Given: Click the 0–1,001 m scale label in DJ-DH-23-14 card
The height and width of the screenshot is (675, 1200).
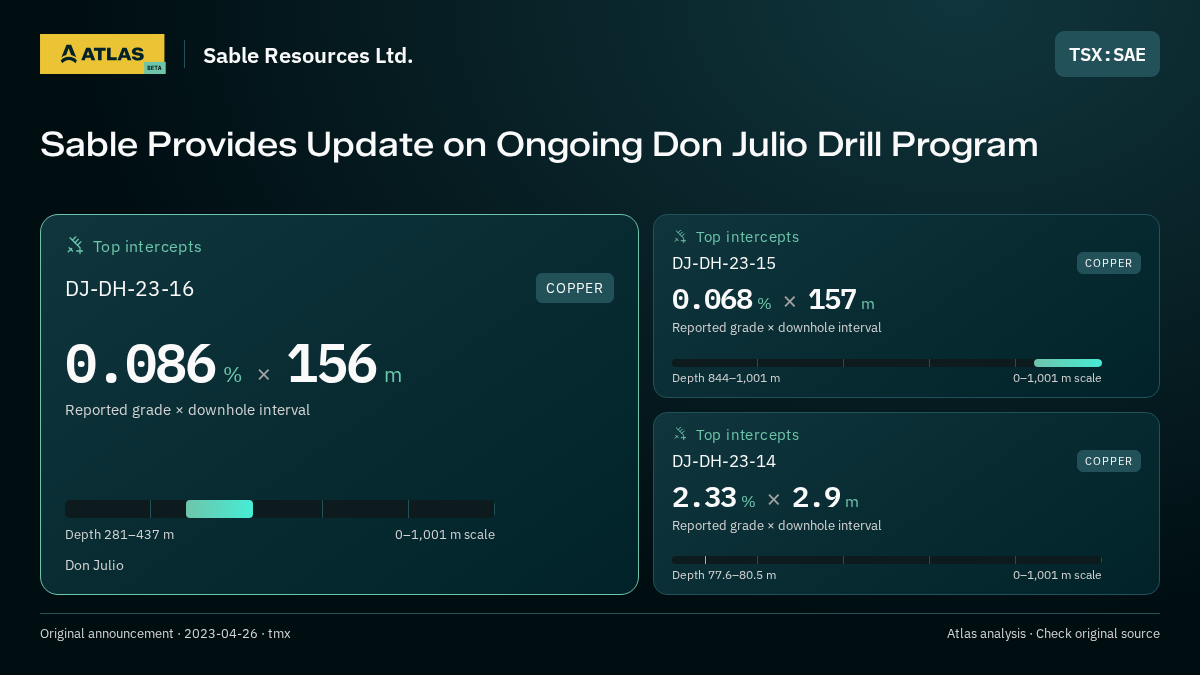Looking at the screenshot, I should tap(1057, 575).
